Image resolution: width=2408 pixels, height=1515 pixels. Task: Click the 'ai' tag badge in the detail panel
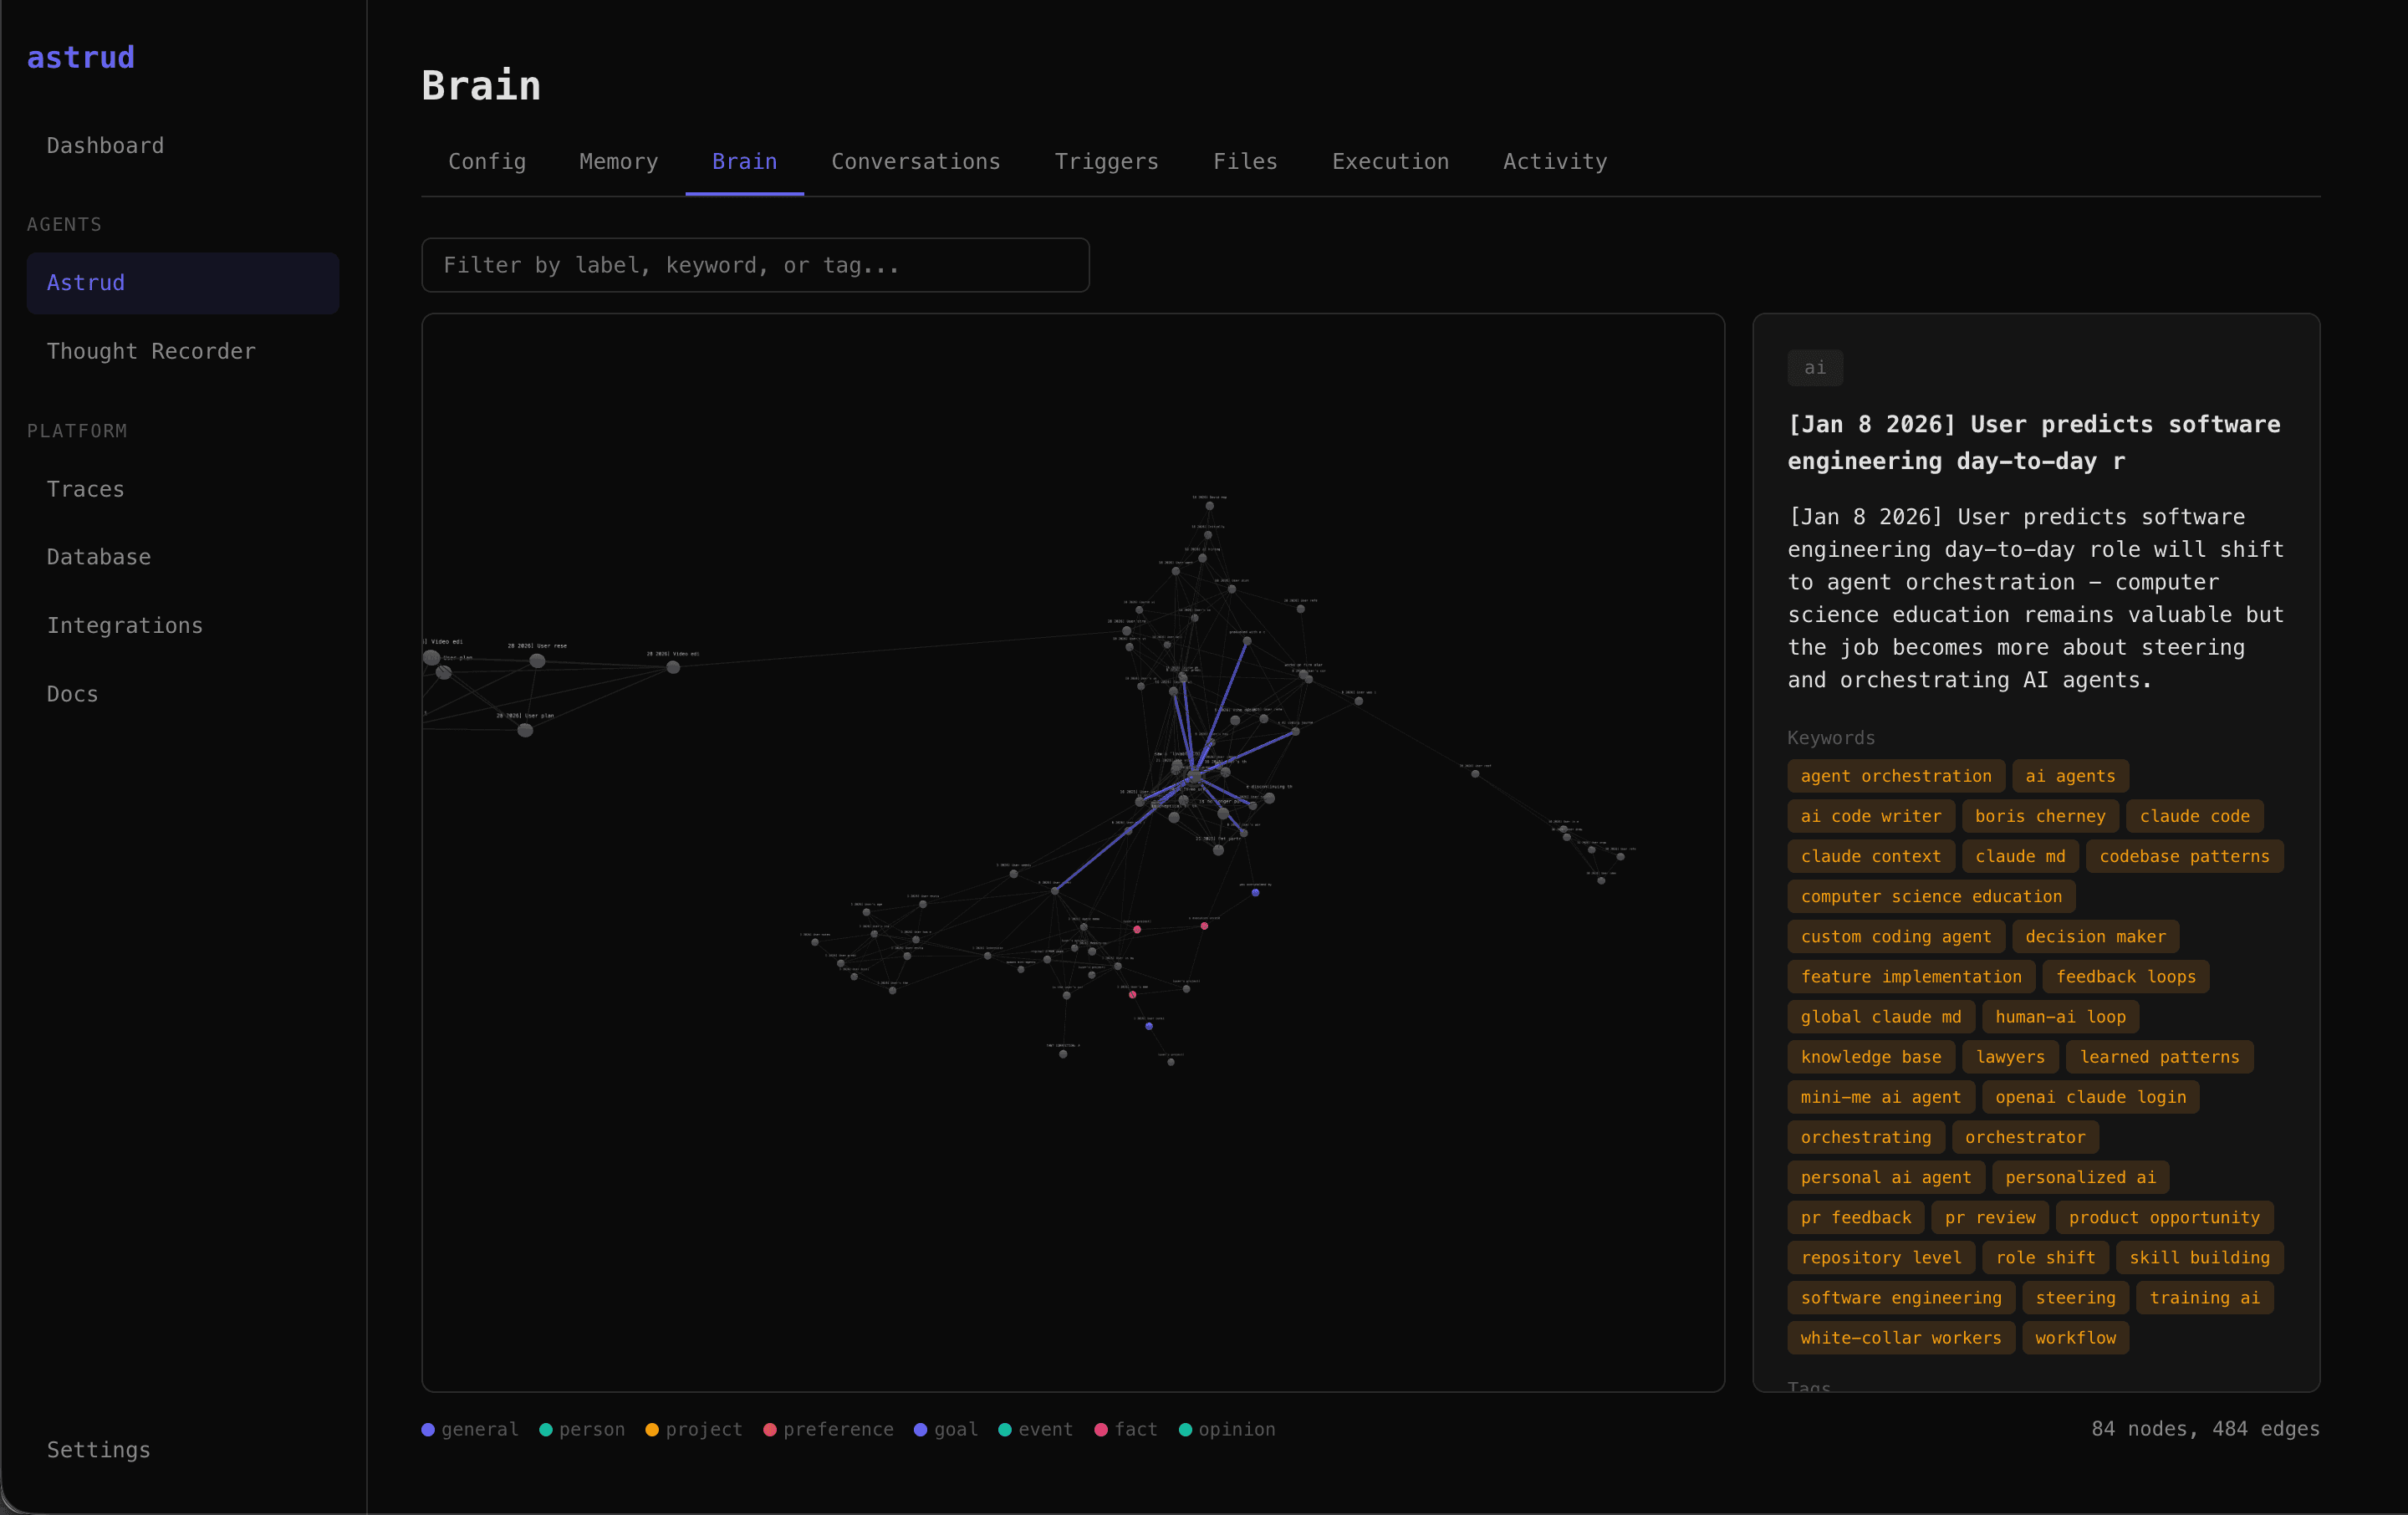pyautogui.click(x=1814, y=368)
